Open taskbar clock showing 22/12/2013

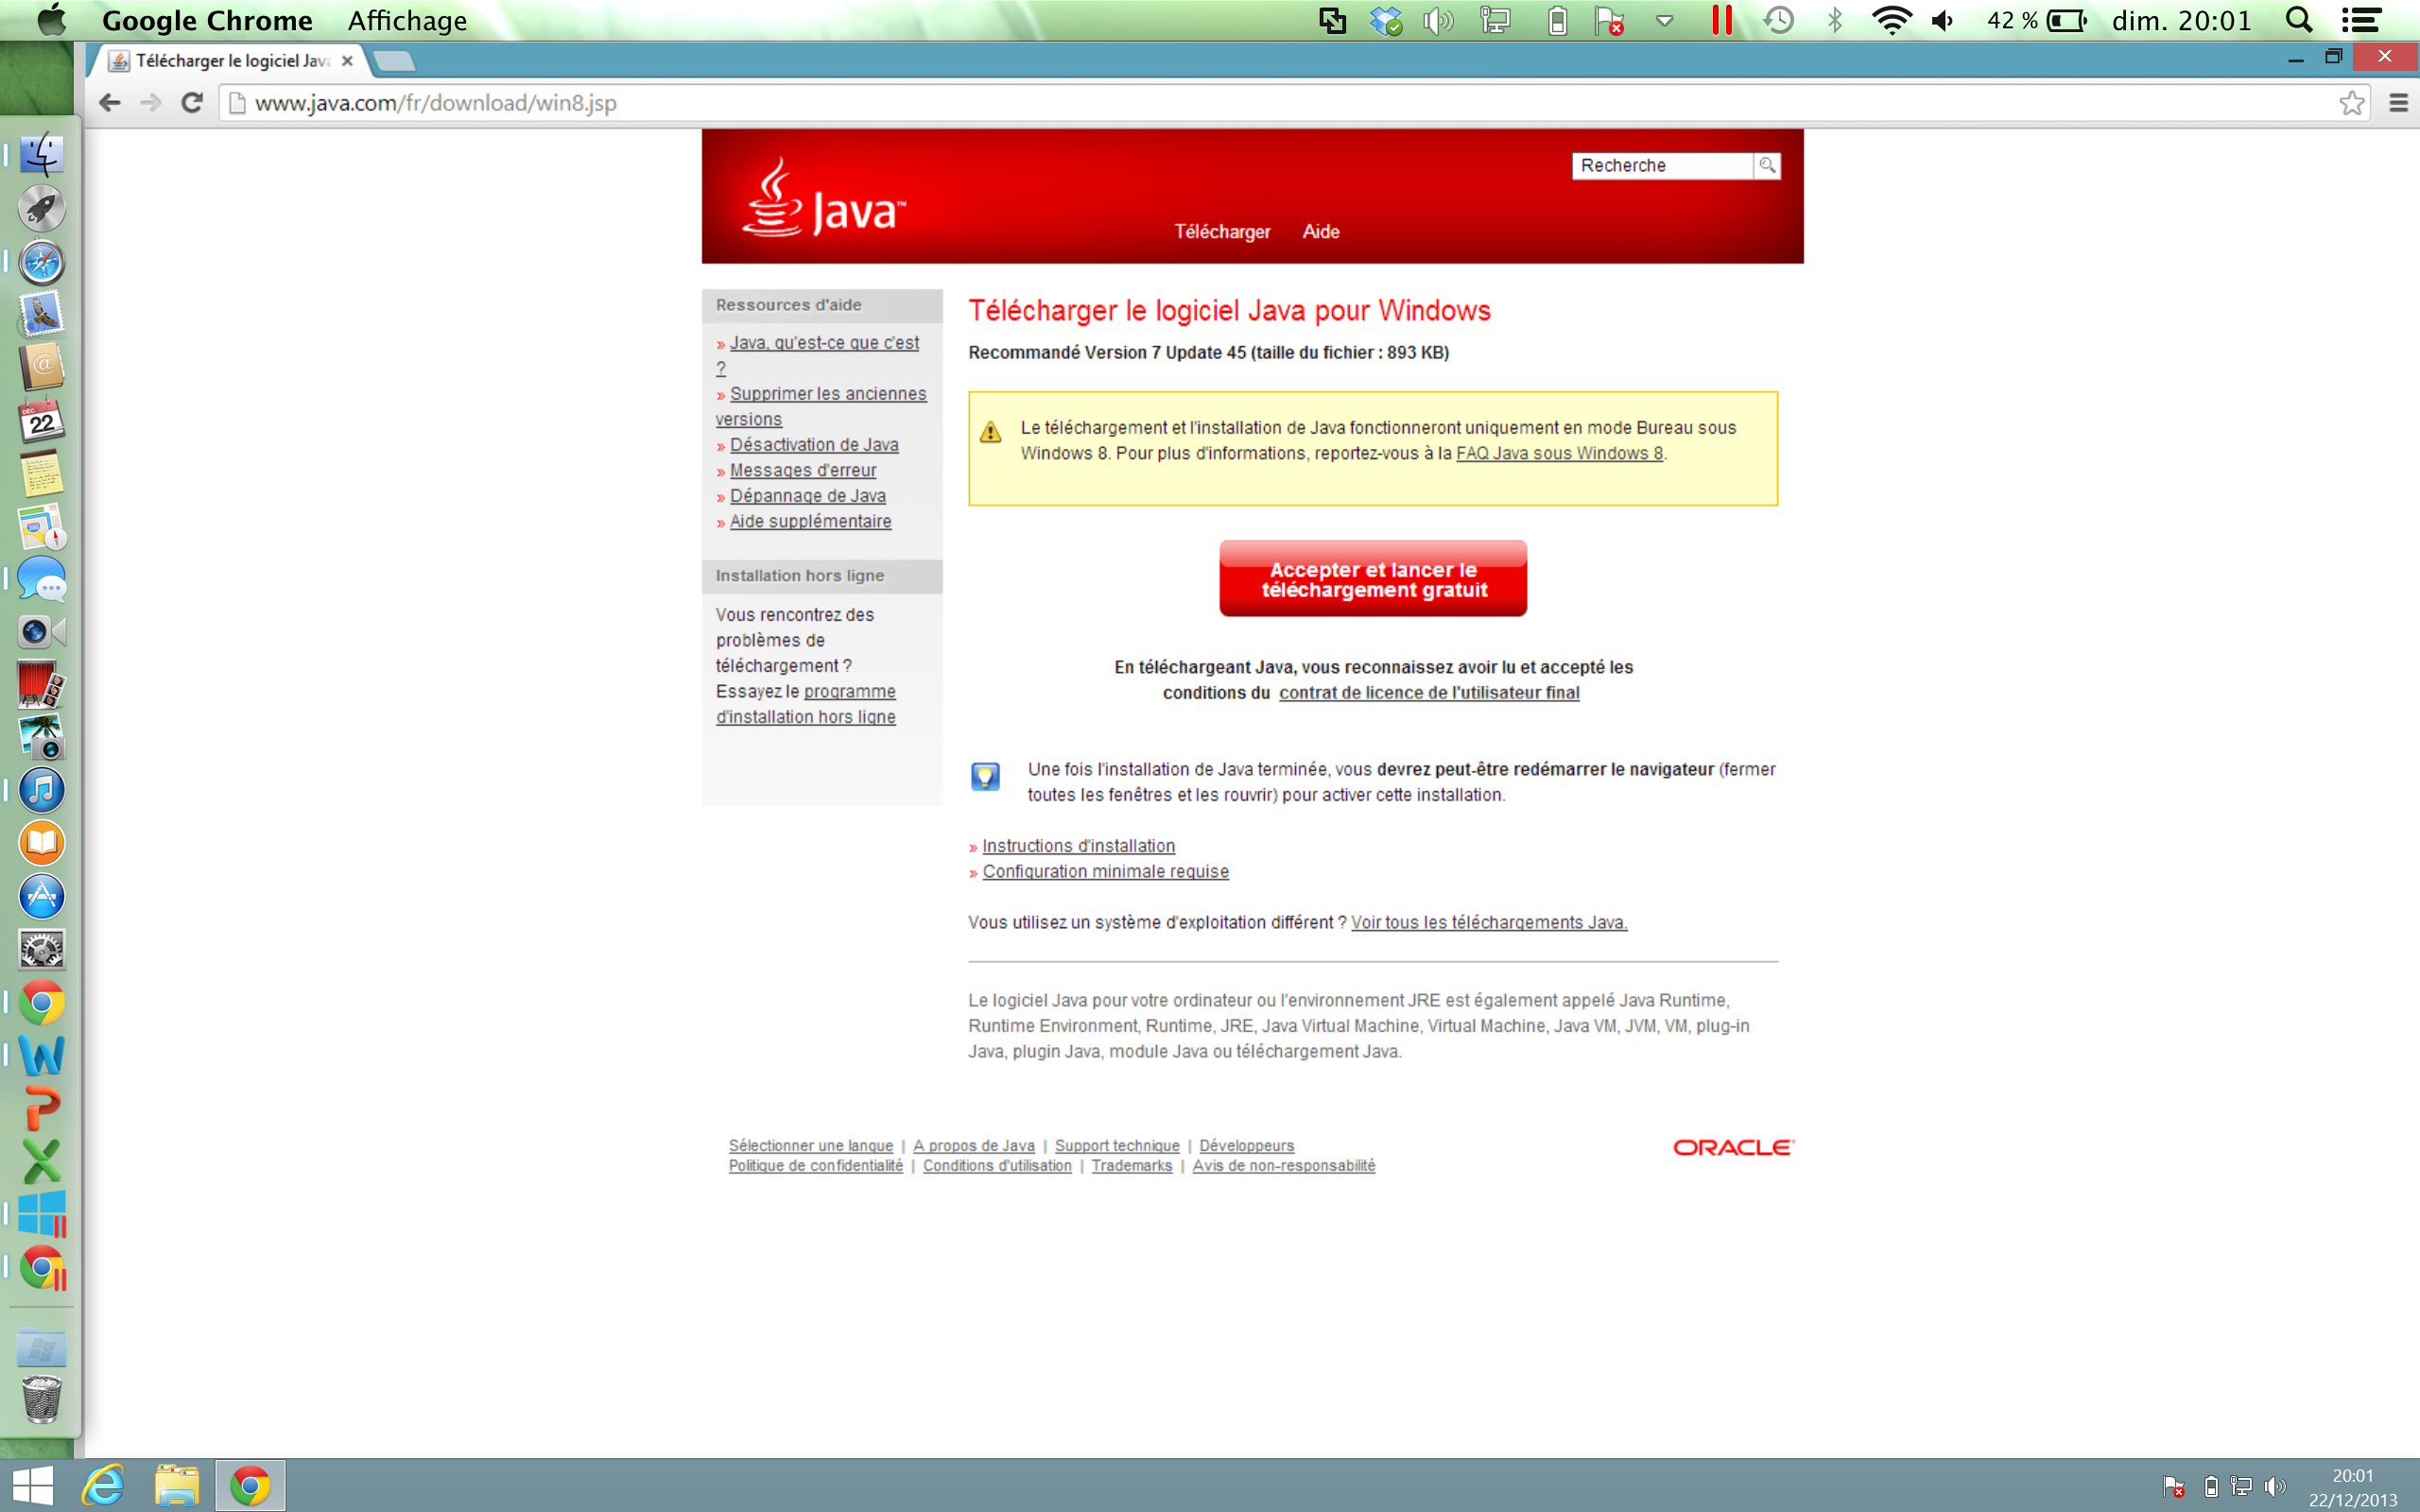coord(2353,1487)
